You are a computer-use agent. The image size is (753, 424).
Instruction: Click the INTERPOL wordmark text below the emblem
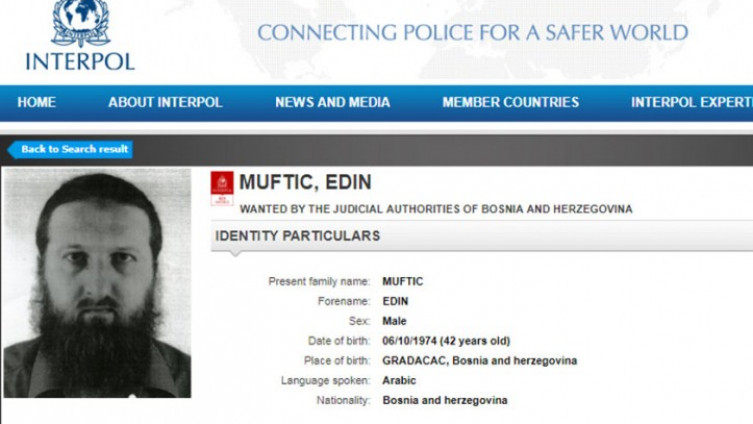click(79, 60)
